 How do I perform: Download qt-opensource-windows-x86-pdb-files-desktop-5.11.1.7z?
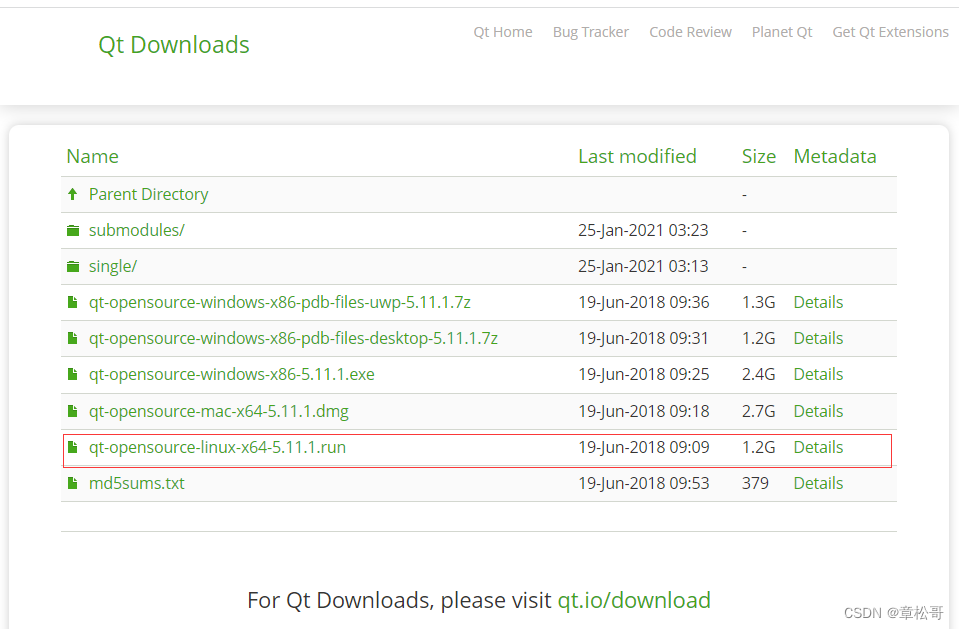point(293,338)
